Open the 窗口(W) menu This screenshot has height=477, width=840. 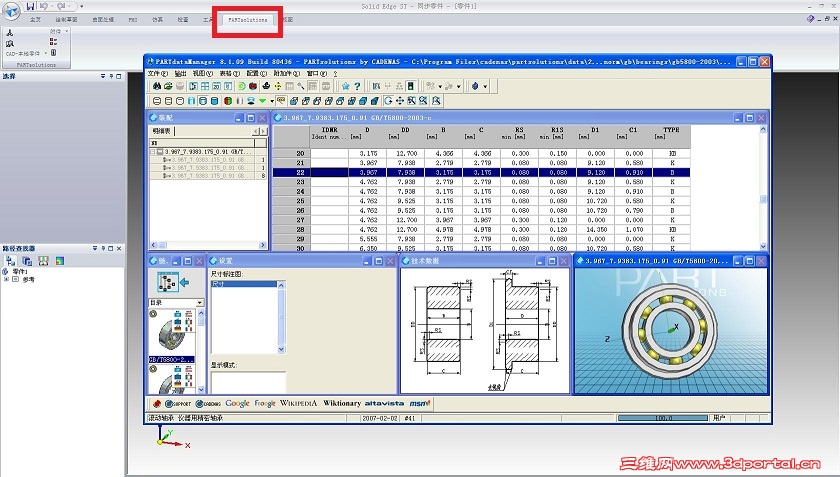point(317,73)
